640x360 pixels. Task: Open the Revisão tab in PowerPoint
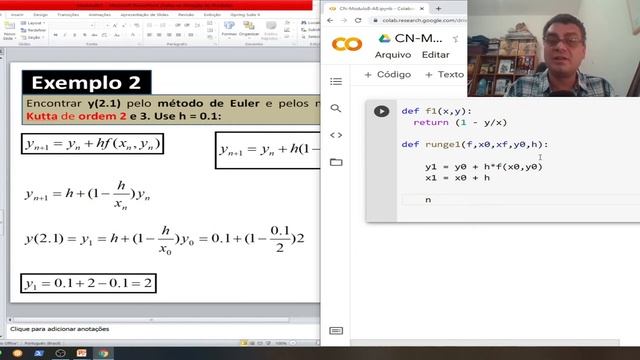[x=186, y=15]
